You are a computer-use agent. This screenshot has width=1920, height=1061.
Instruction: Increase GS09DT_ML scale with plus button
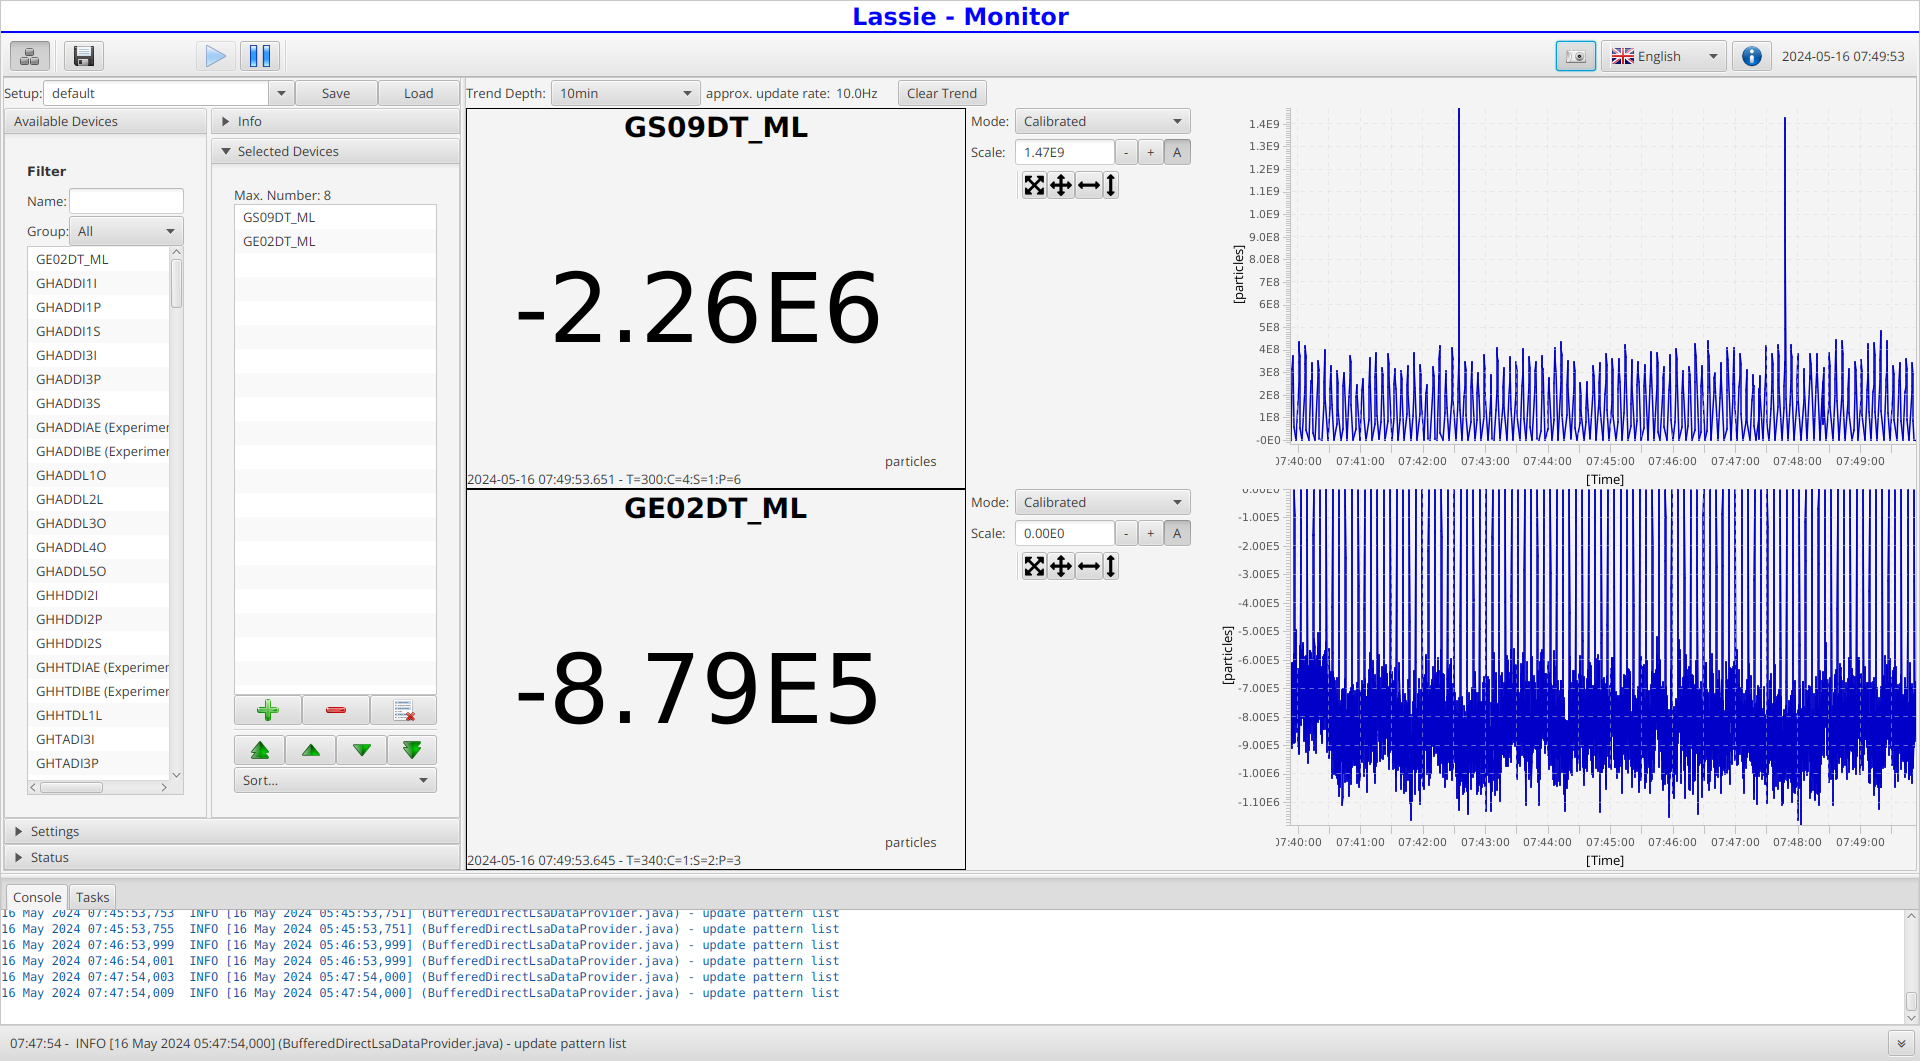click(1151, 152)
